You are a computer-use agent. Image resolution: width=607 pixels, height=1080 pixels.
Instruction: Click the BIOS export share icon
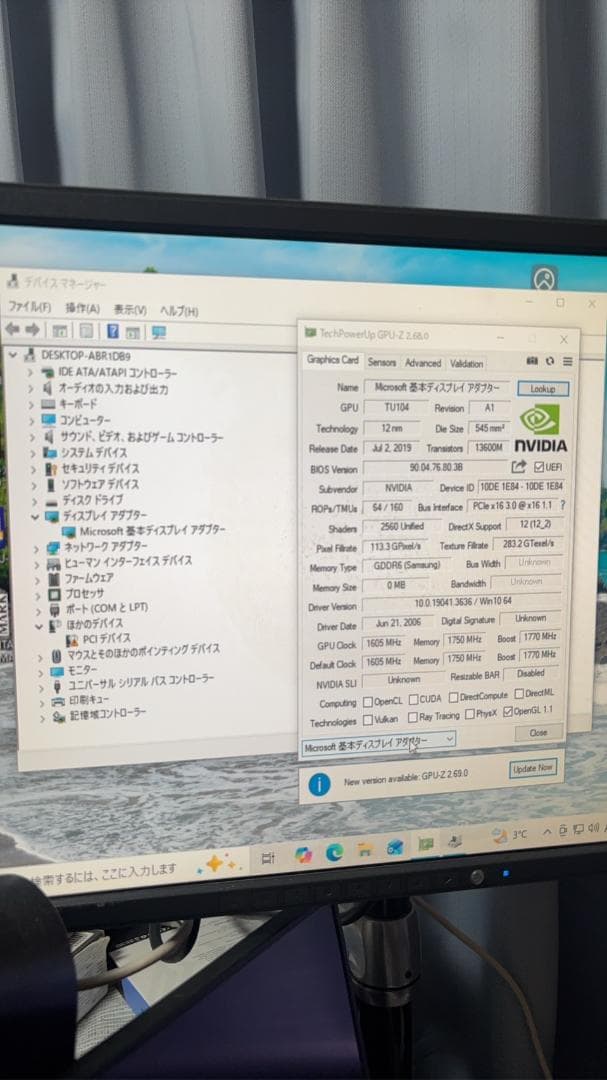[519, 466]
